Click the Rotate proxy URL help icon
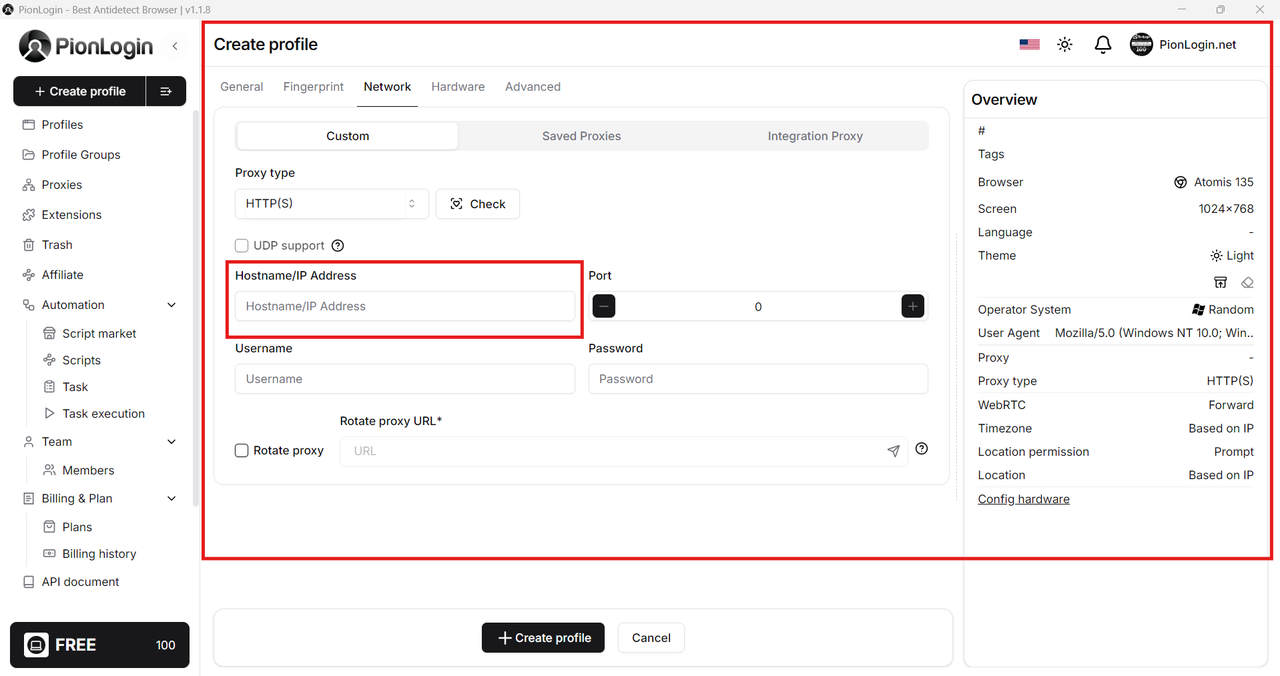Viewport: 1280px width, 676px height. tap(921, 449)
